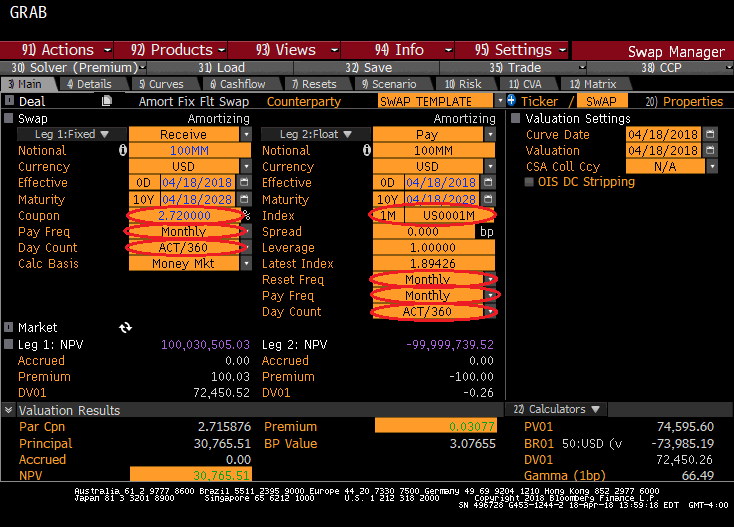This screenshot has width=734, height=527.
Task: Open Leg 2 Pay direction dropdown
Action: pyautogui.click(x=490, y=135)
